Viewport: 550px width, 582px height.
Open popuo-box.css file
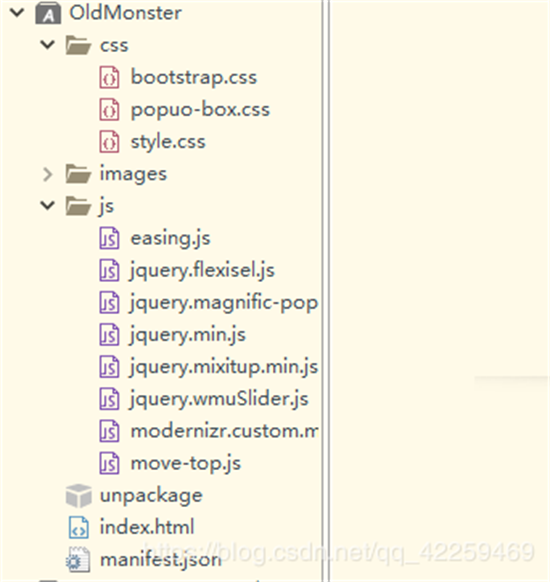point(200,110)
